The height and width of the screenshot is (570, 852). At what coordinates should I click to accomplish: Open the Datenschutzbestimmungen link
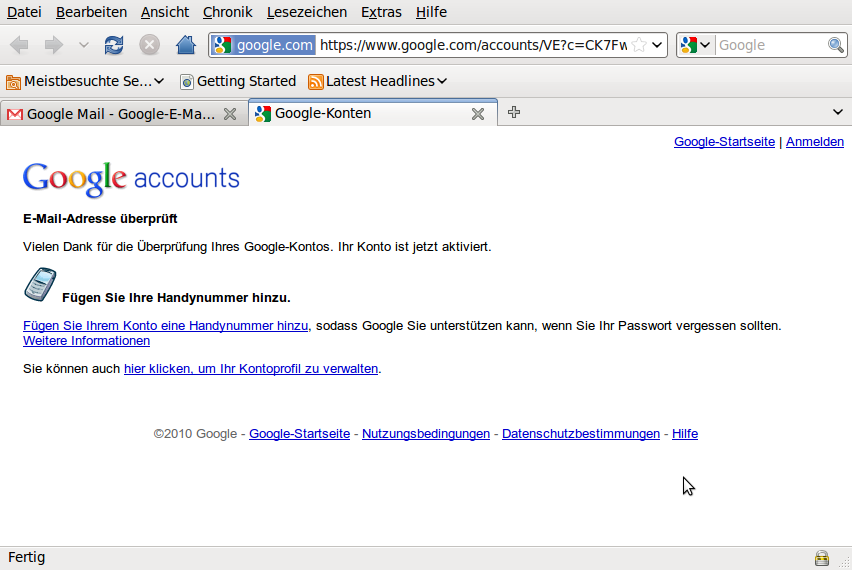(x=581, y=434)
